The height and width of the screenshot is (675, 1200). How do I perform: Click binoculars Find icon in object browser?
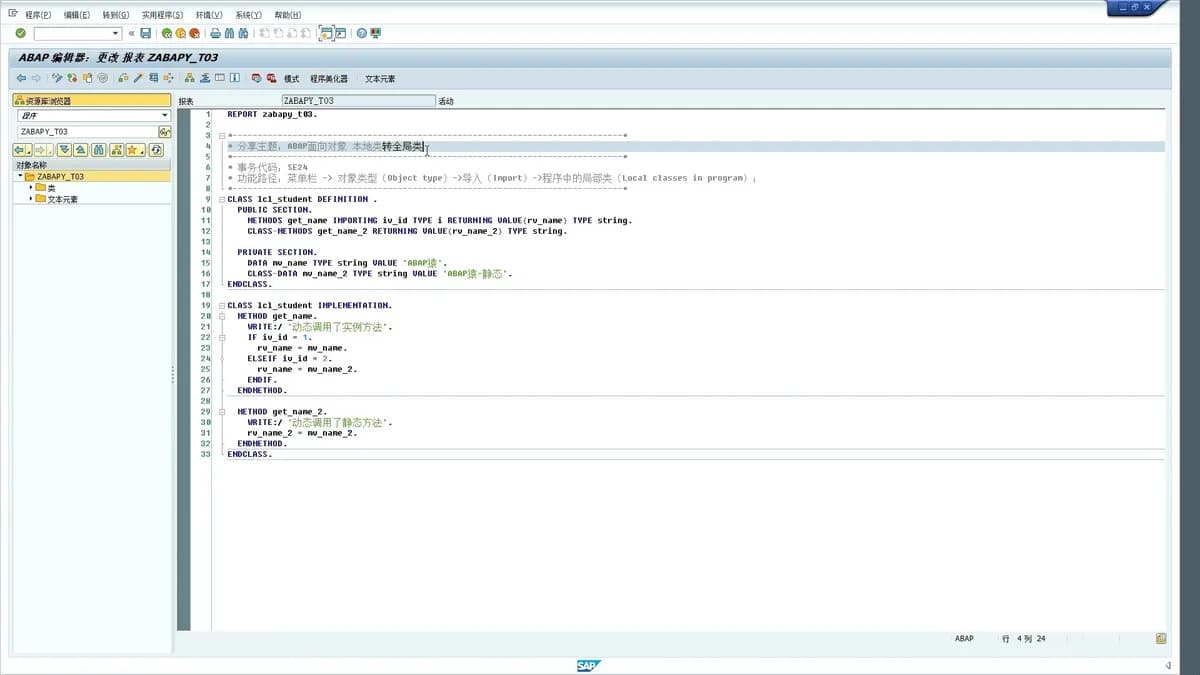98,150
